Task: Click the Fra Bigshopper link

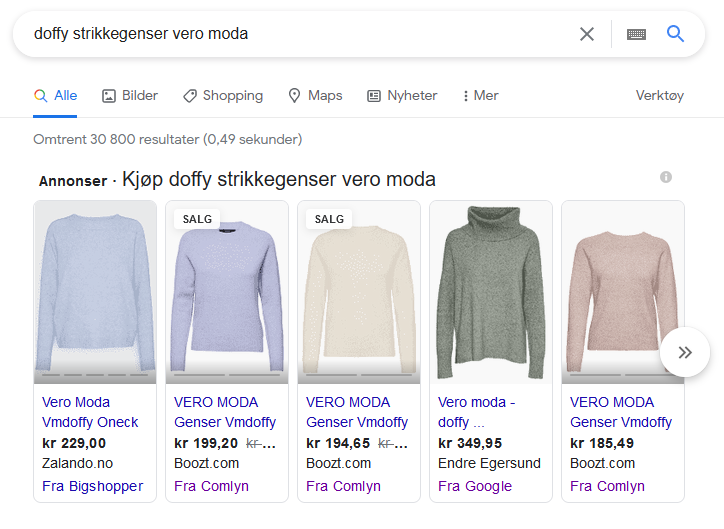Action: 92,486
